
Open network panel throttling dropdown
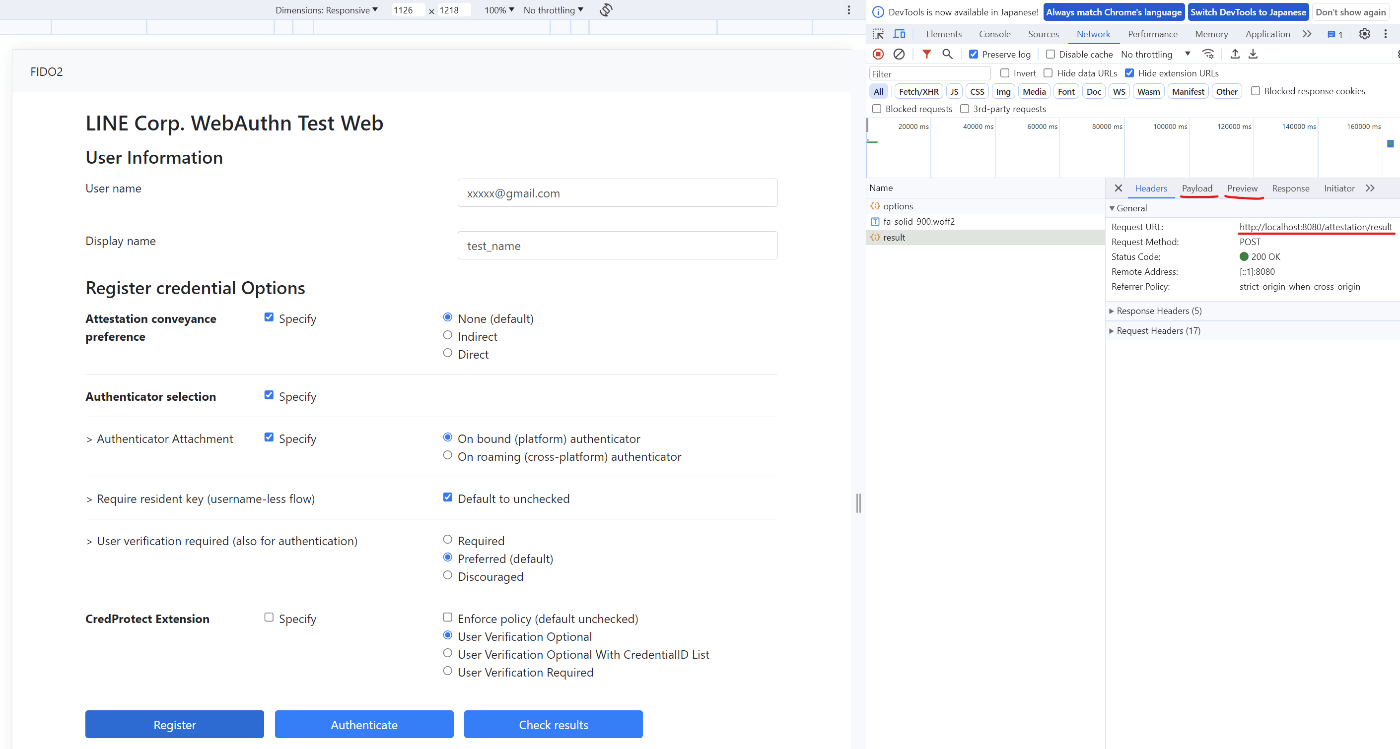pyautogui.click(x=1156, y=54)
